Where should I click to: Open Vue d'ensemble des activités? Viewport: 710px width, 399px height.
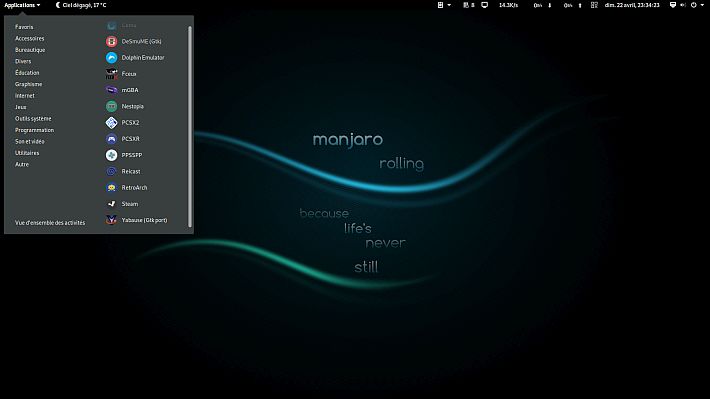[x=50, y=223]
